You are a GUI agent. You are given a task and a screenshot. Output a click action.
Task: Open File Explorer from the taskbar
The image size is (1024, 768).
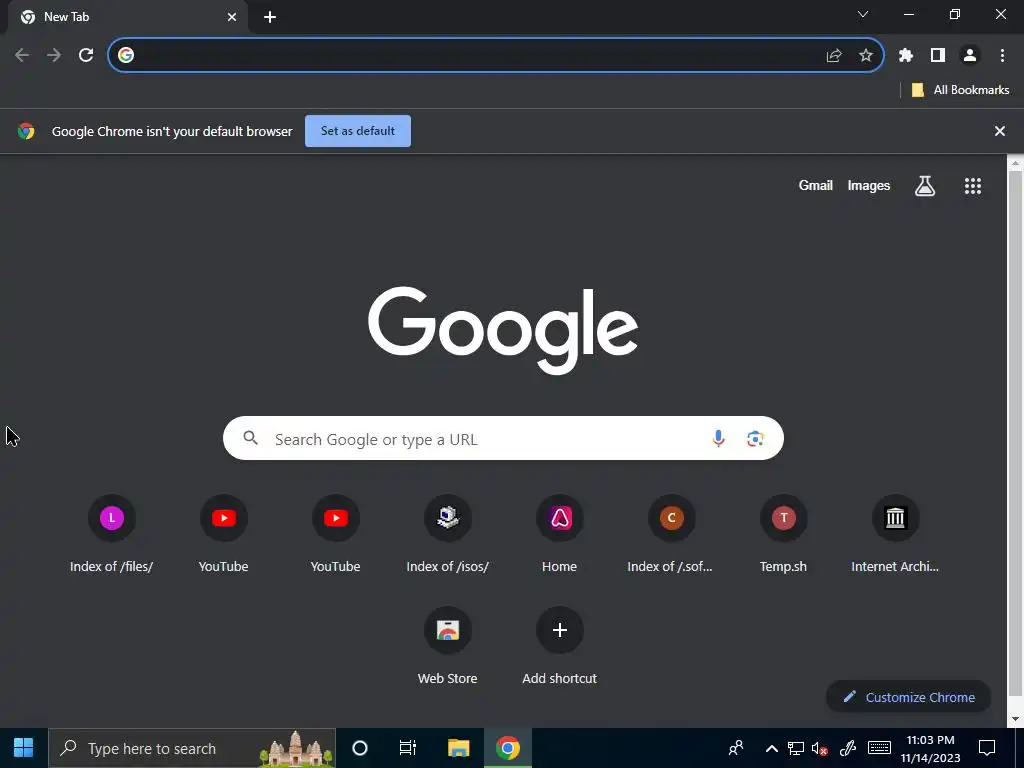tap(458, 748)
